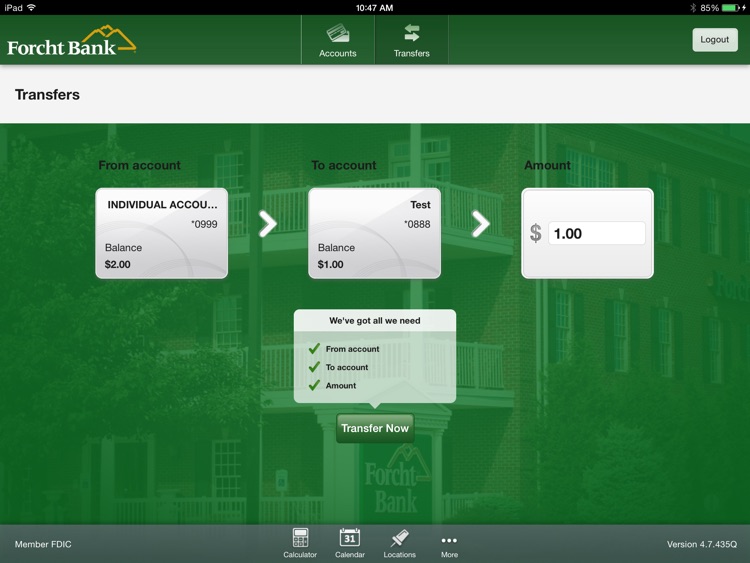750x563 pixels.
Task: Select the Test *0888 to account card
Action: point(375,233)
